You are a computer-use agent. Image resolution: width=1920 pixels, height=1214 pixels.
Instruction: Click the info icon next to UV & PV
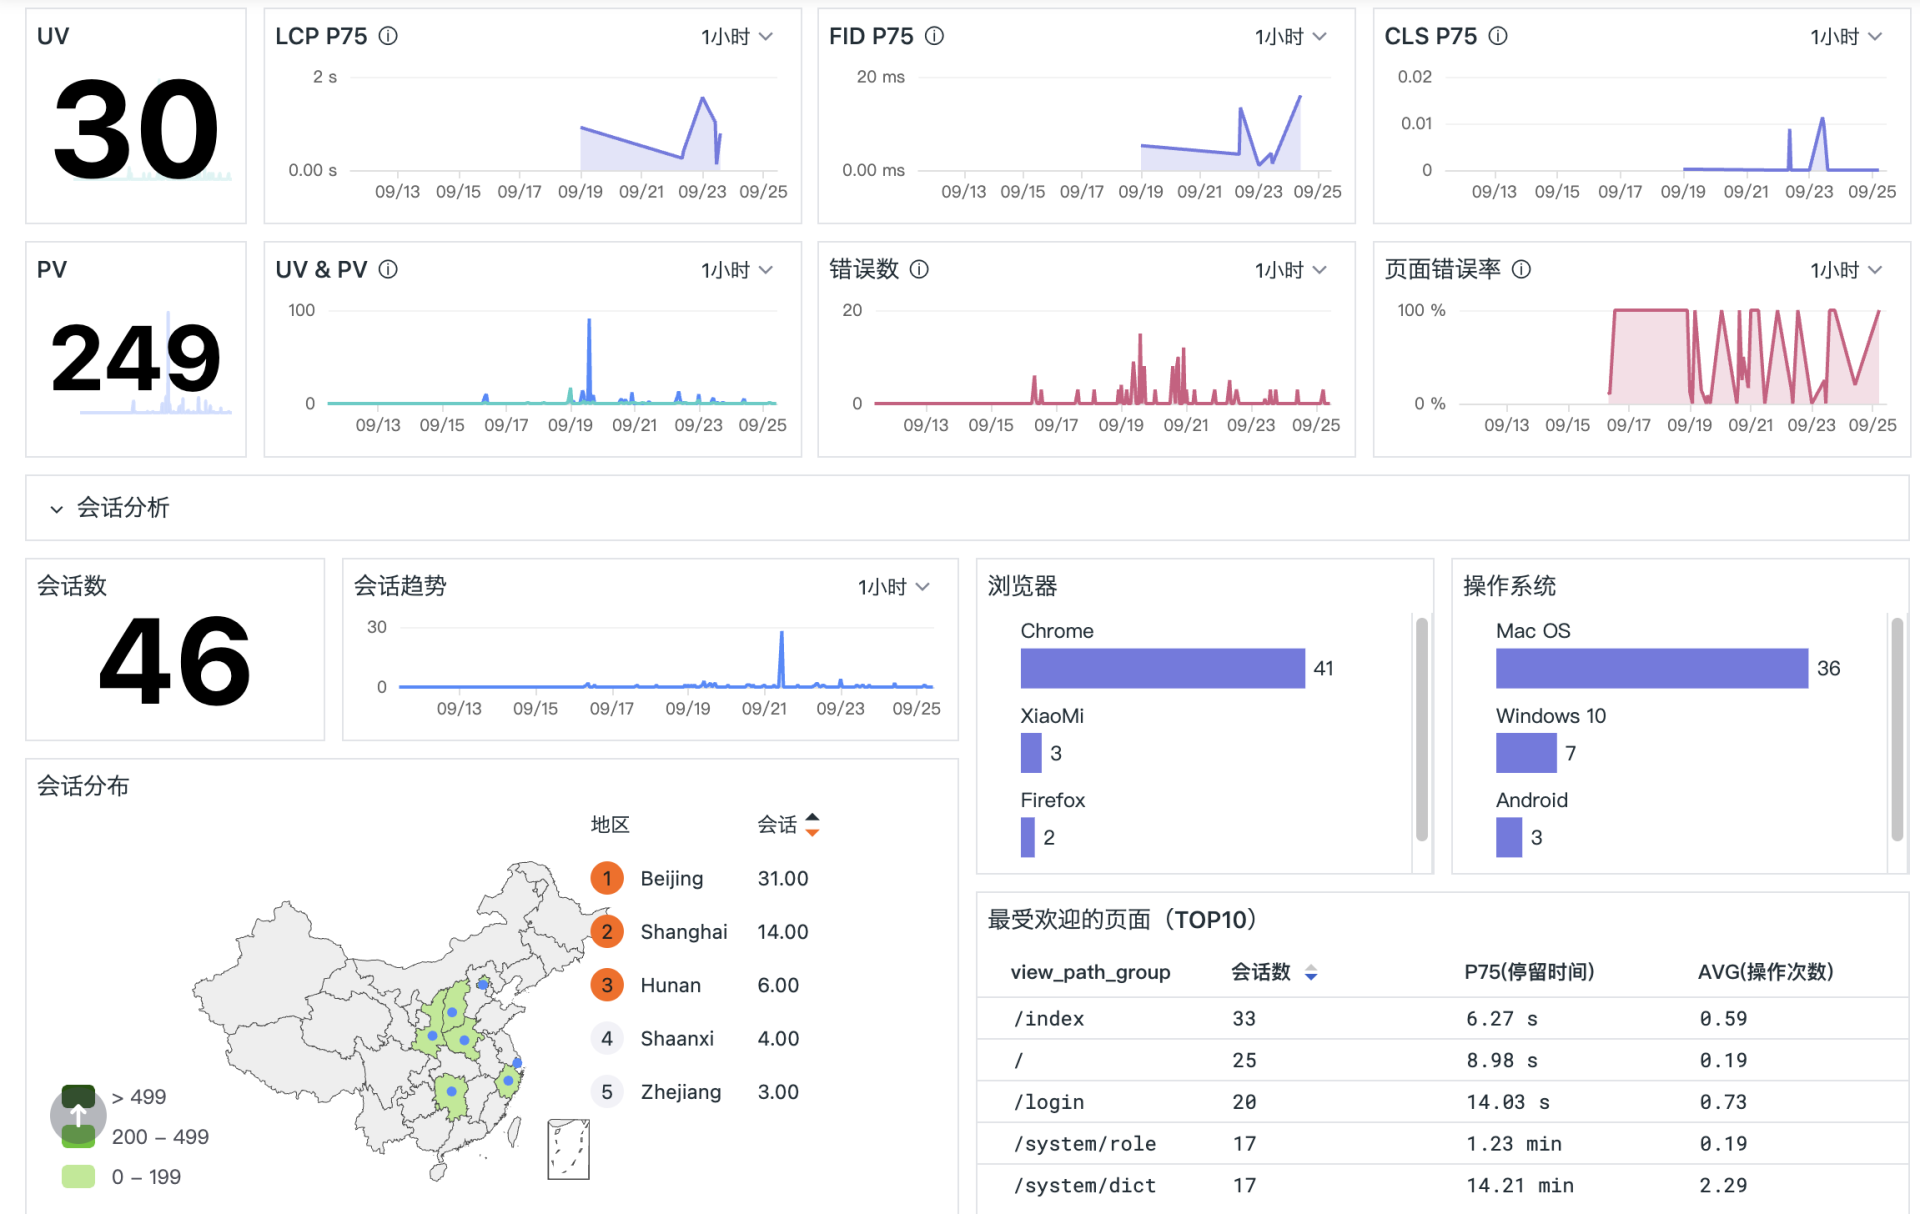389,269
